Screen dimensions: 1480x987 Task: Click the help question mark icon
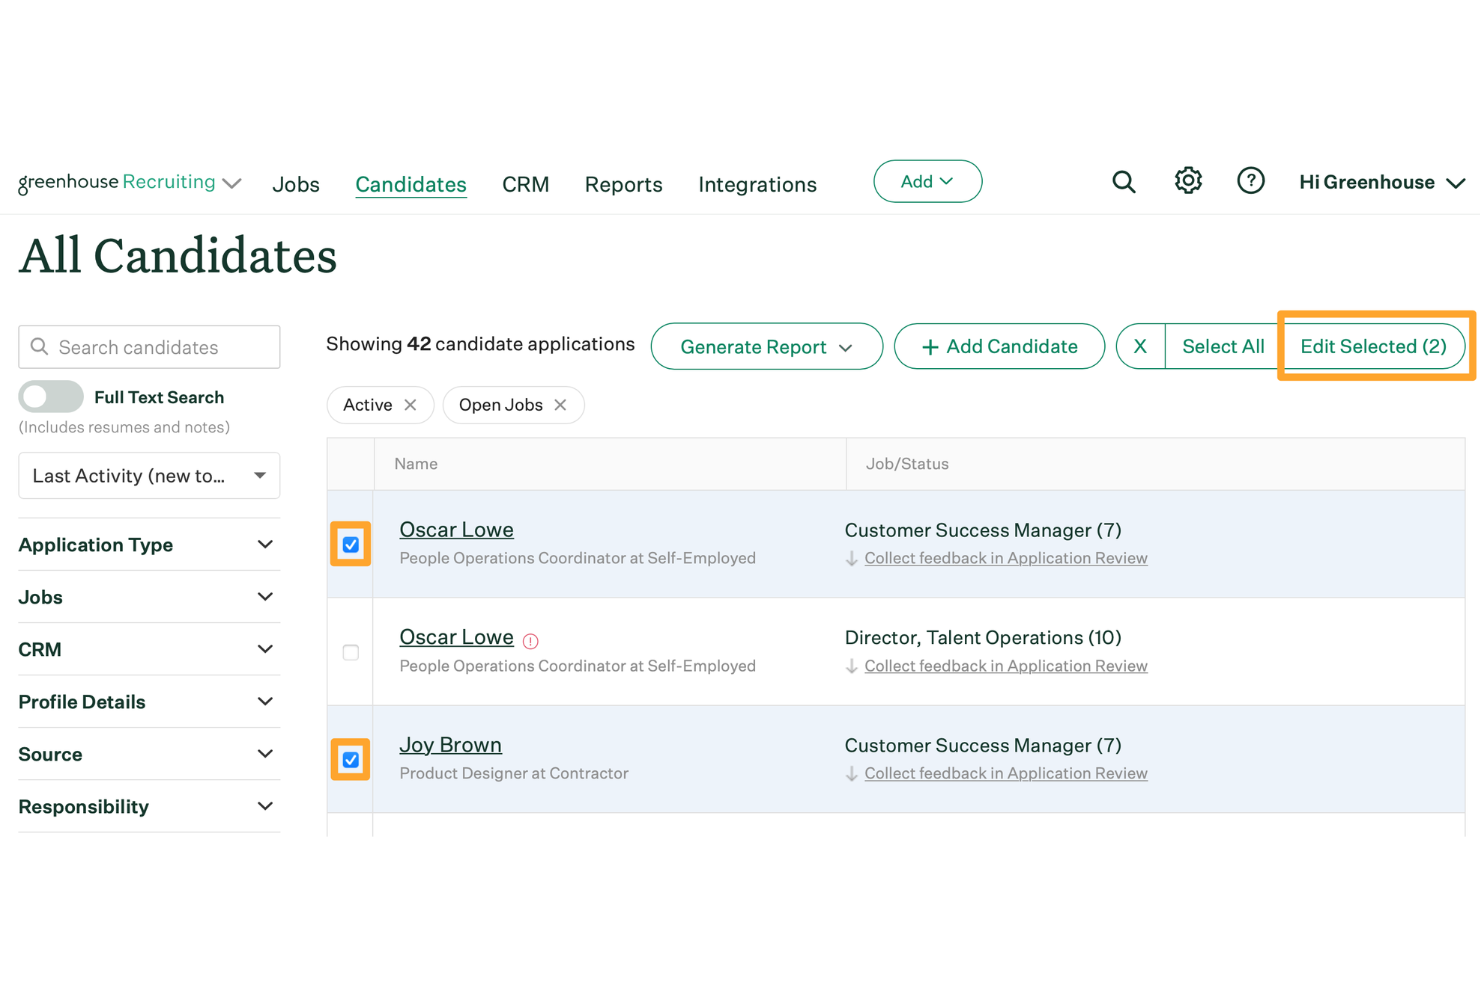(1251, 181)
